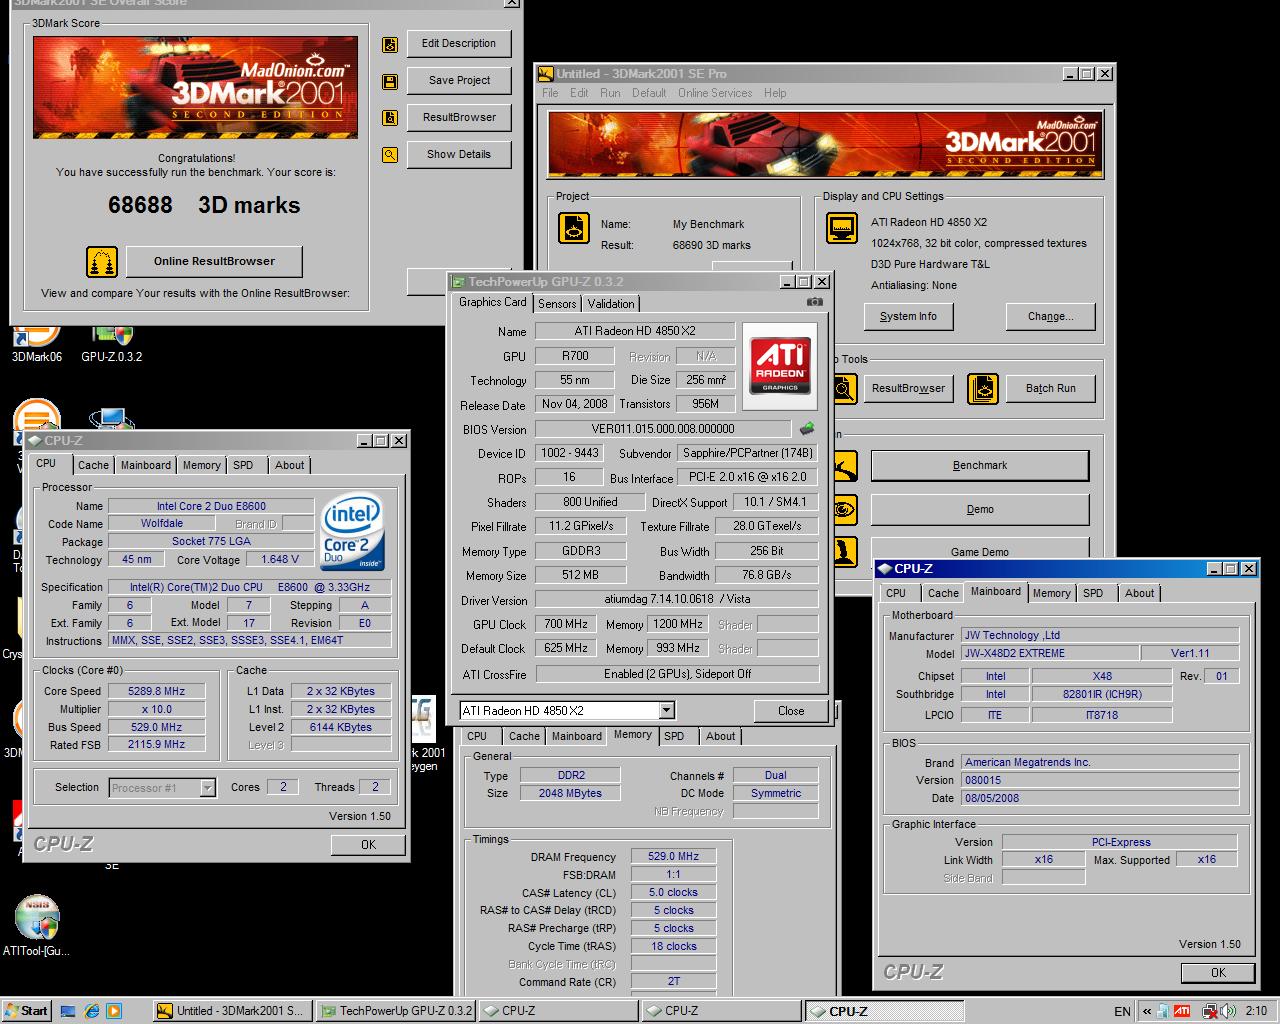Click the Edit Description button
The height and width of the screenshot is (1024, 1280).
pyautogui.click(x=459, y=44)
